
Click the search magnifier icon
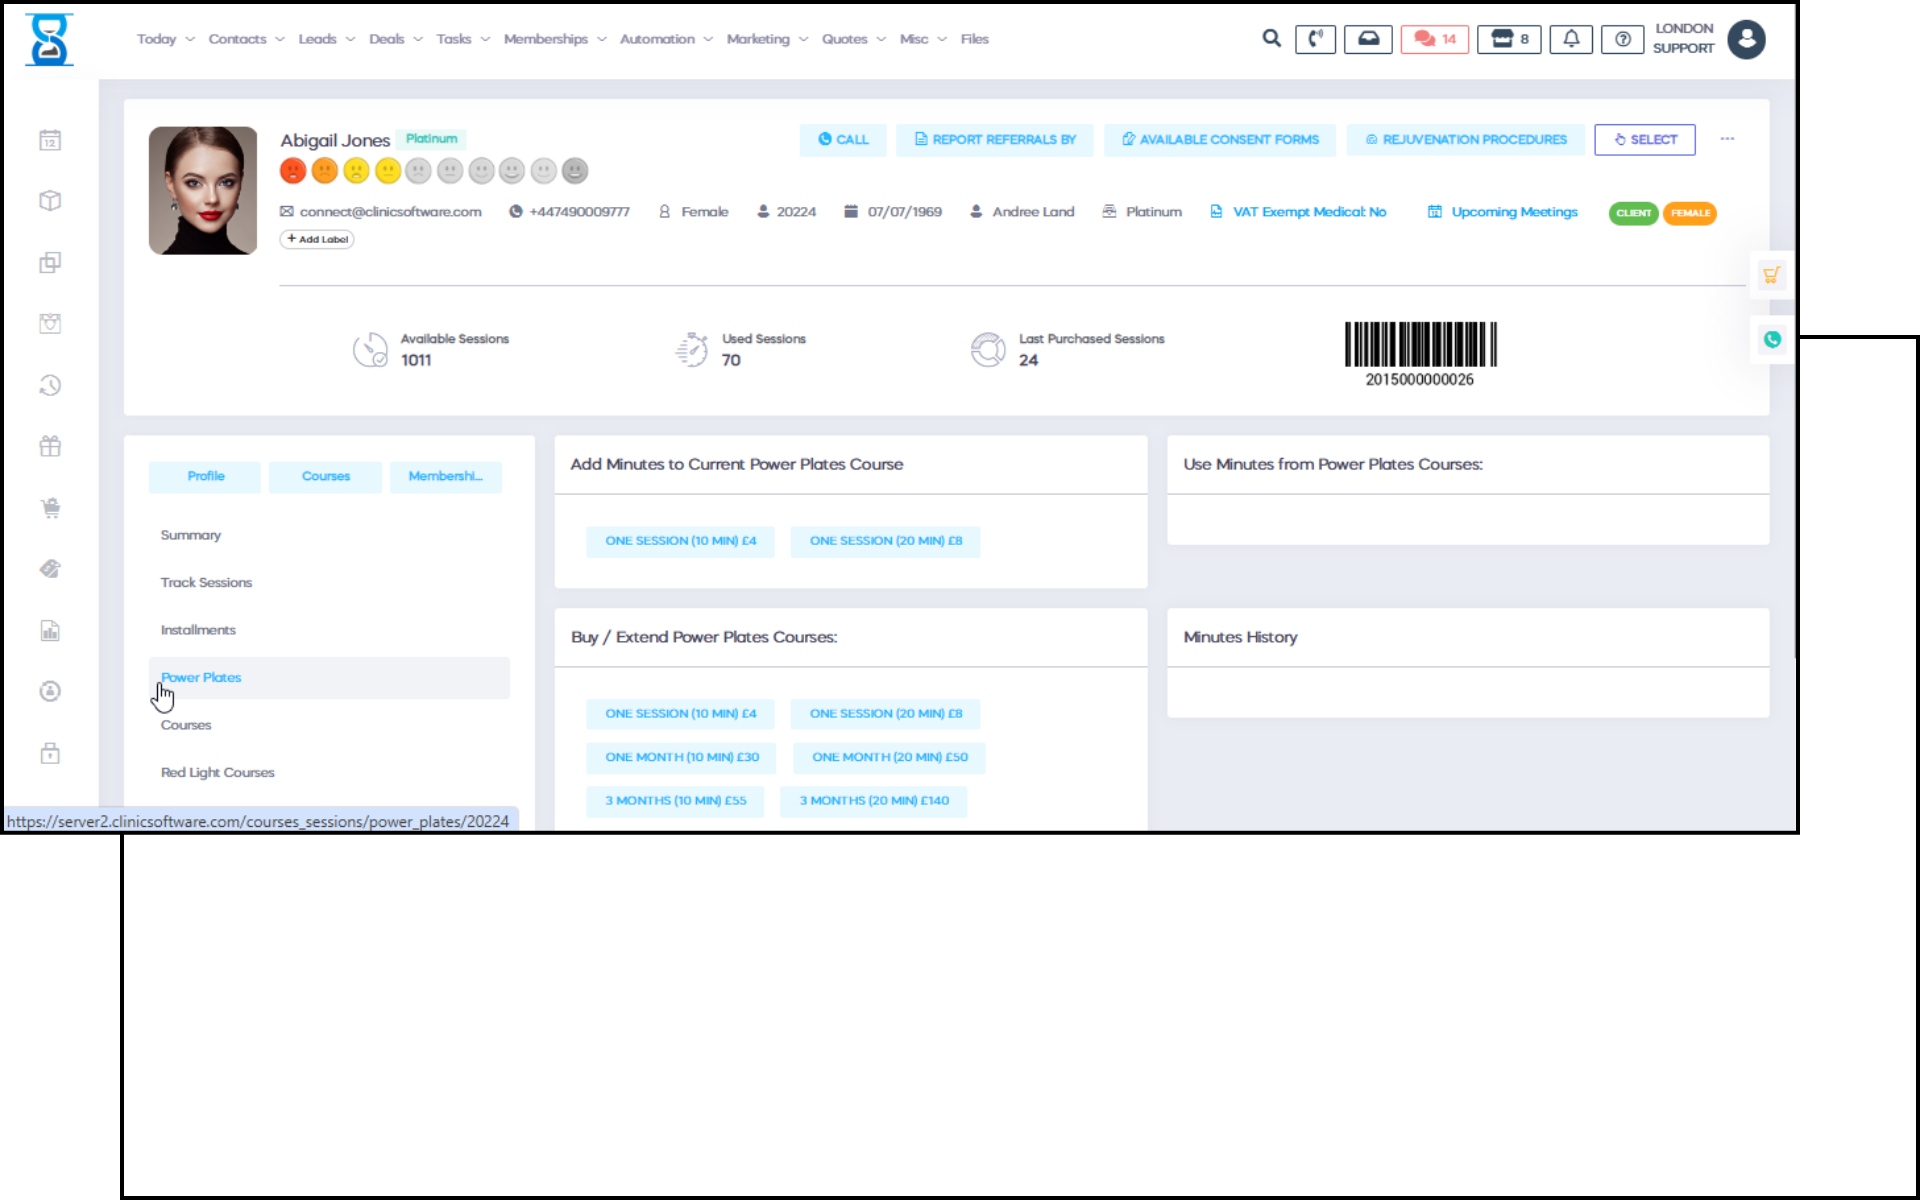1271,39
